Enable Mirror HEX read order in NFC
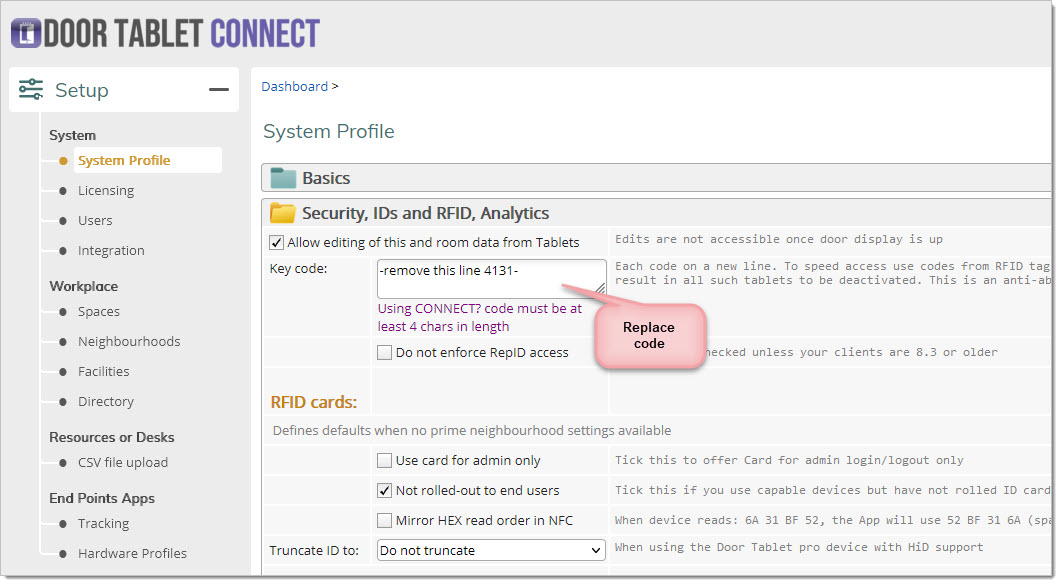The width and height of the screenshot is (1060, 584). pyautogui.click(x=385, y=520)
